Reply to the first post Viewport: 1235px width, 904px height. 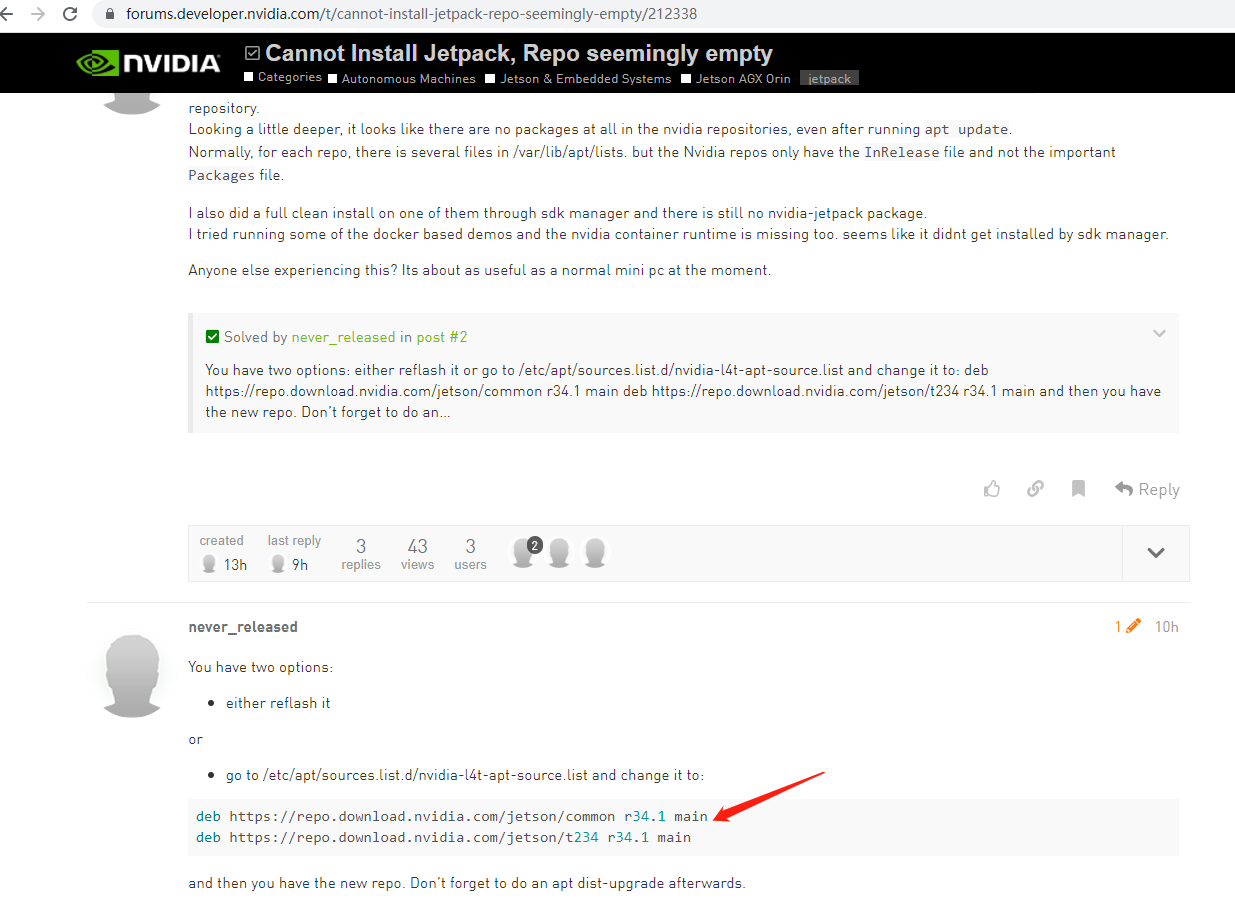[1147, 489]
